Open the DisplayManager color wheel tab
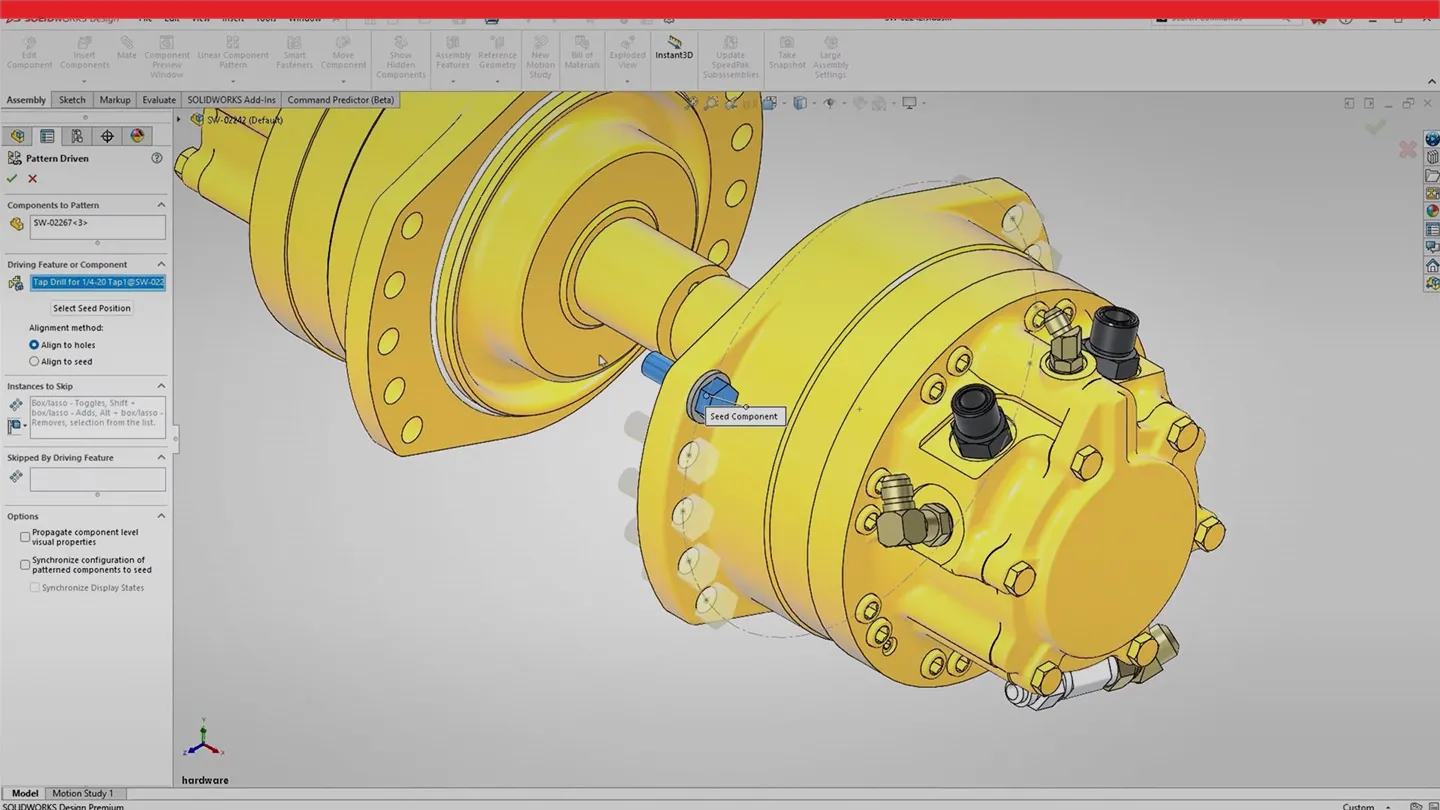The image size is (1440, 810). [137, 136]
